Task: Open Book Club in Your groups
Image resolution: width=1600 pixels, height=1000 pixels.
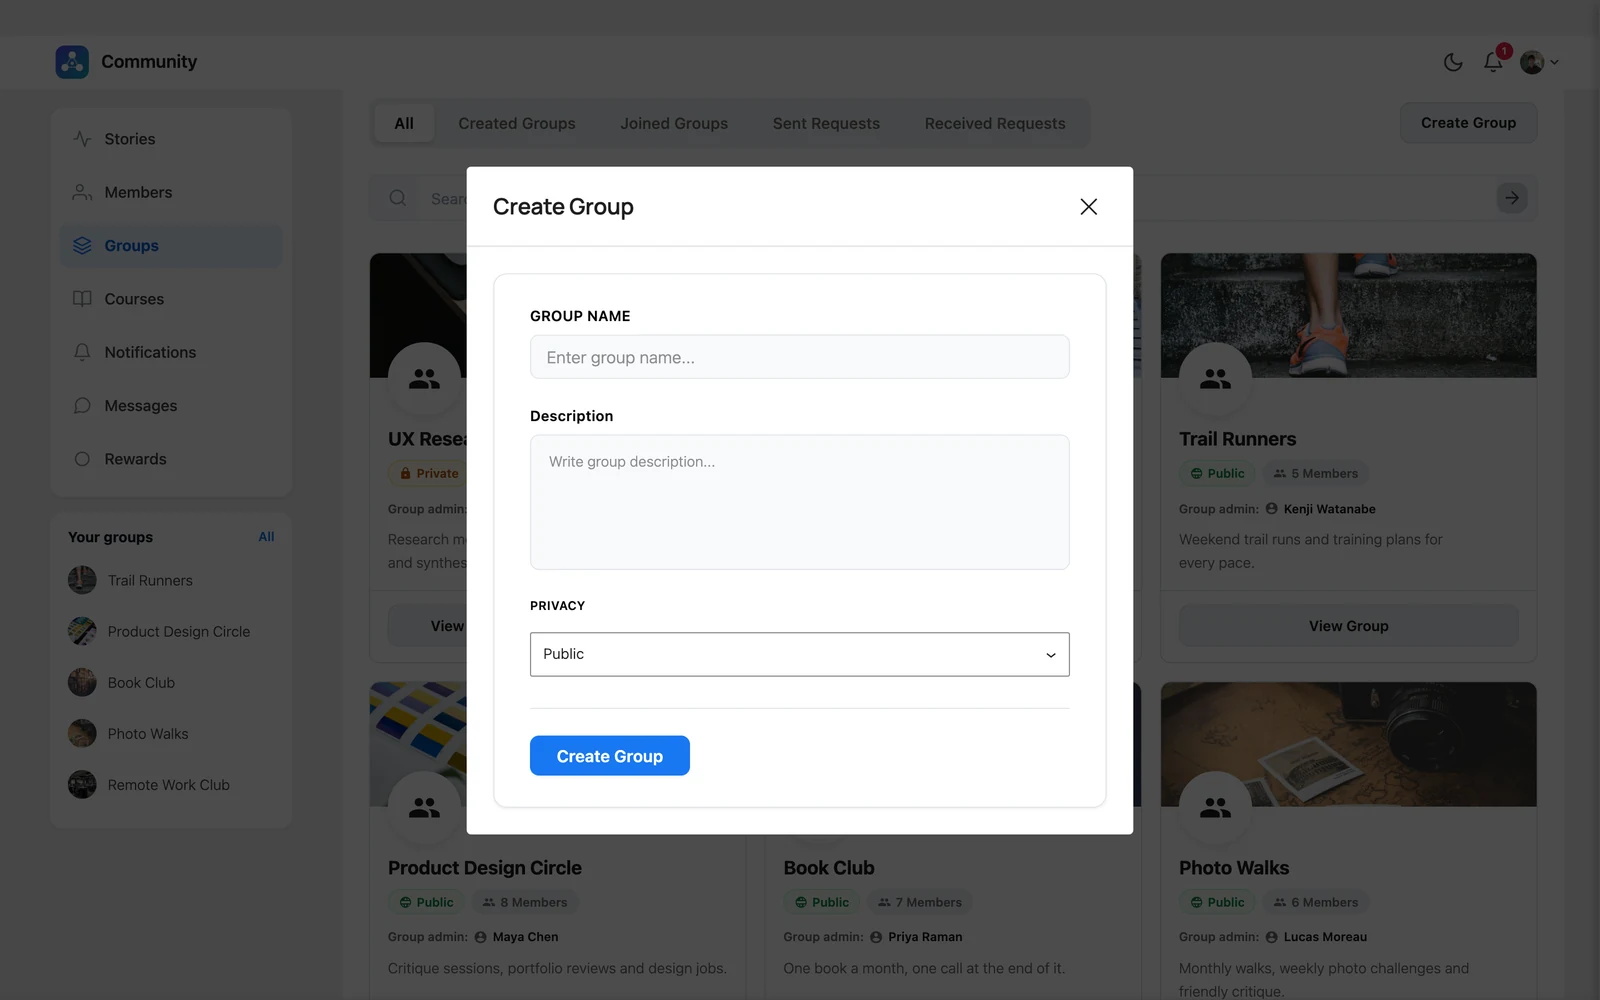Action: pyautogui.click(x=171, y=682)
